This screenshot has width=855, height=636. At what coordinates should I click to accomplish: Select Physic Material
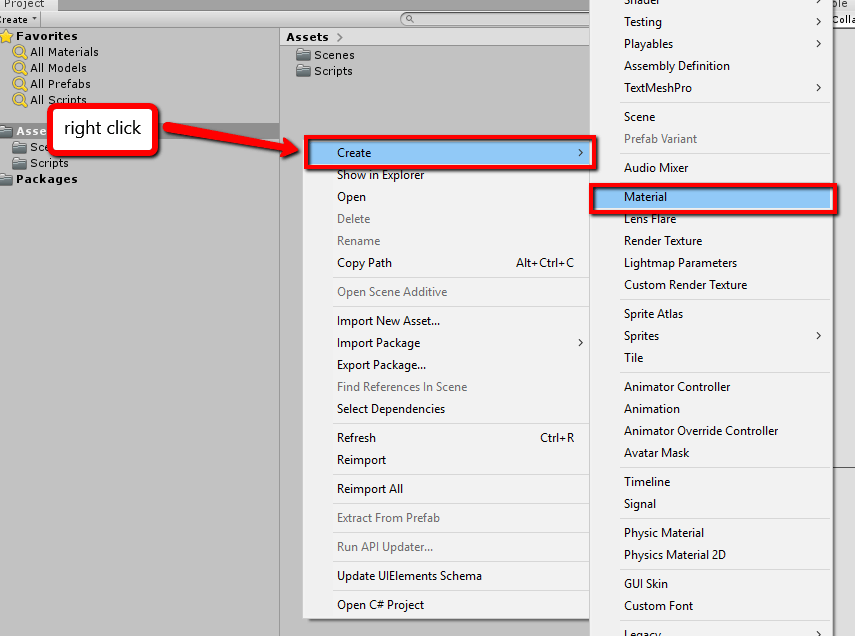pyautogui.click(x=664, y=533)
